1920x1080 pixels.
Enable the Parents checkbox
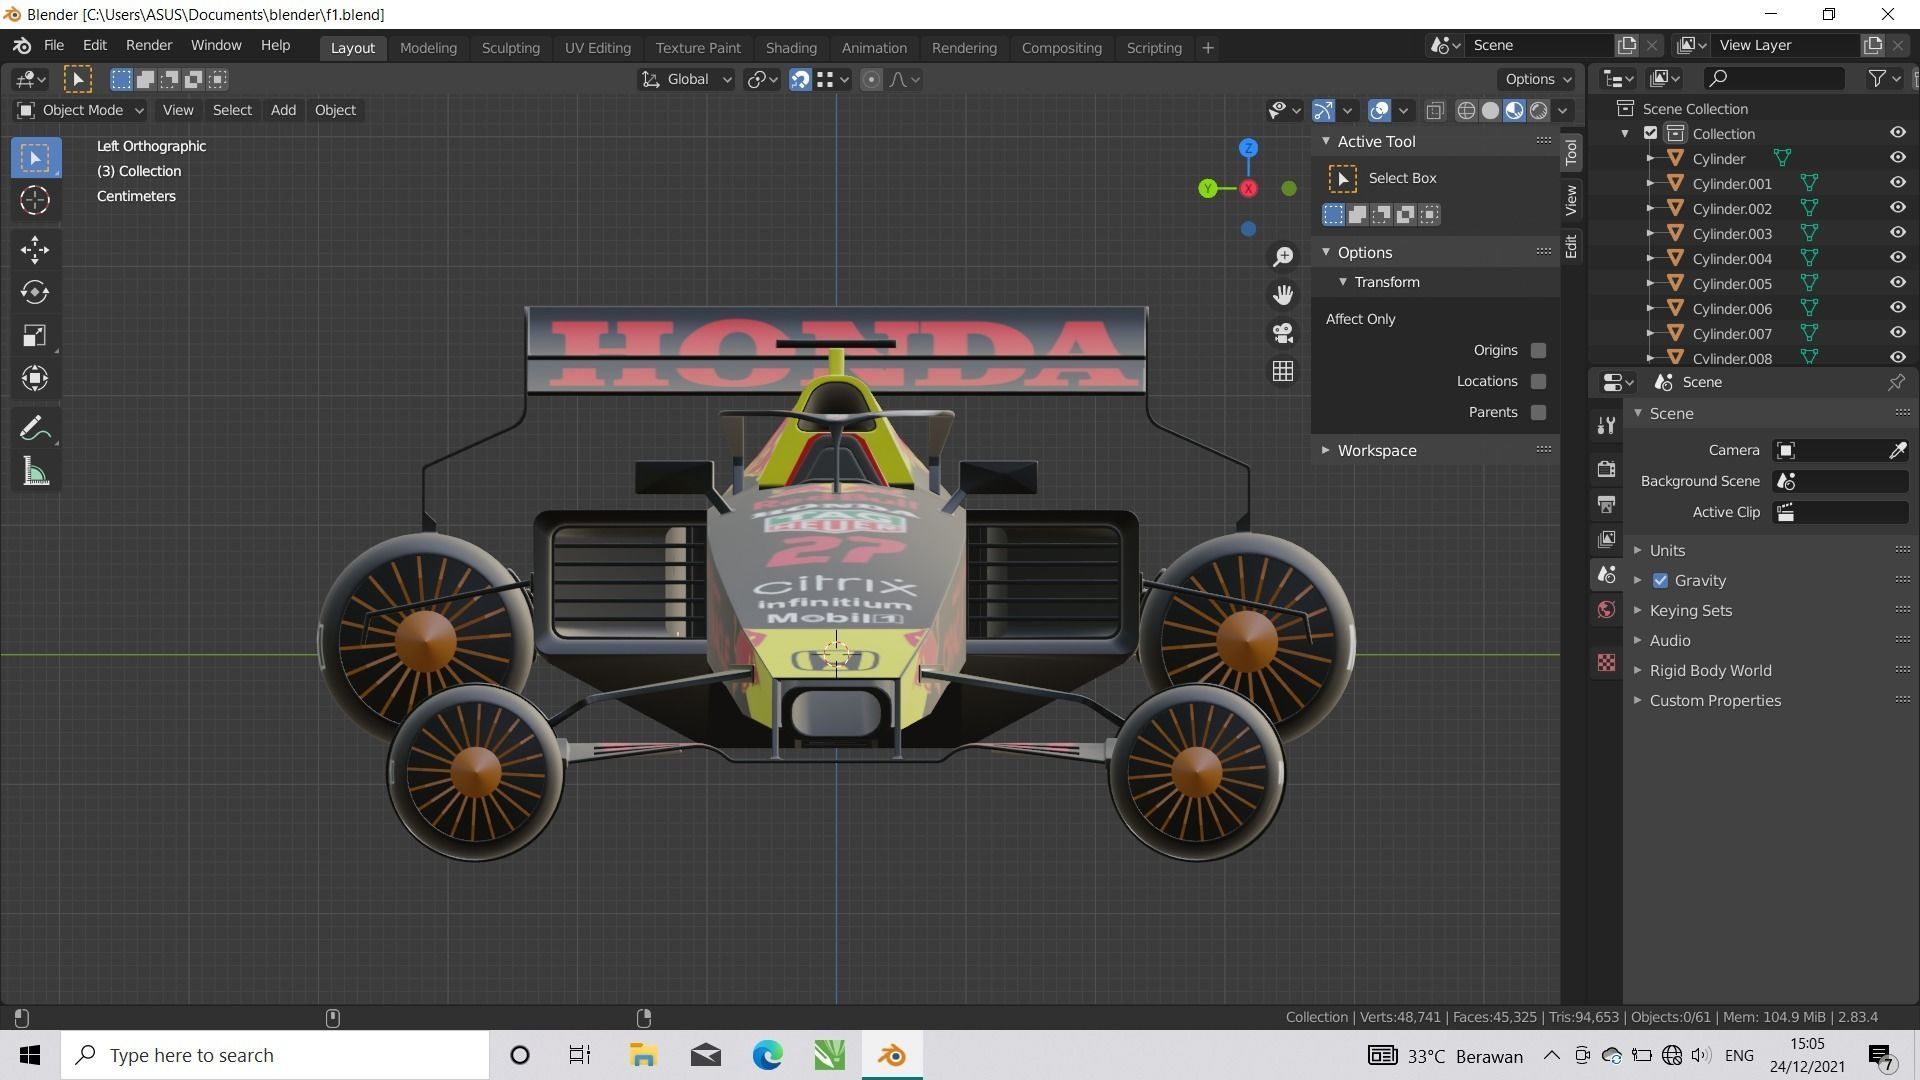[1538, 412]
